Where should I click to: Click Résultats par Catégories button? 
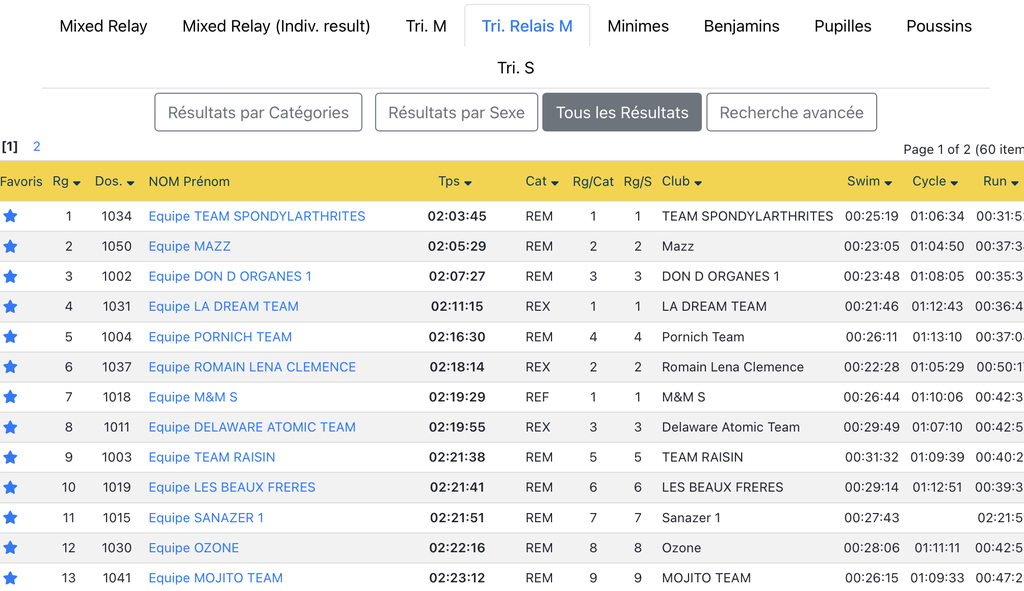coord(258,113)
